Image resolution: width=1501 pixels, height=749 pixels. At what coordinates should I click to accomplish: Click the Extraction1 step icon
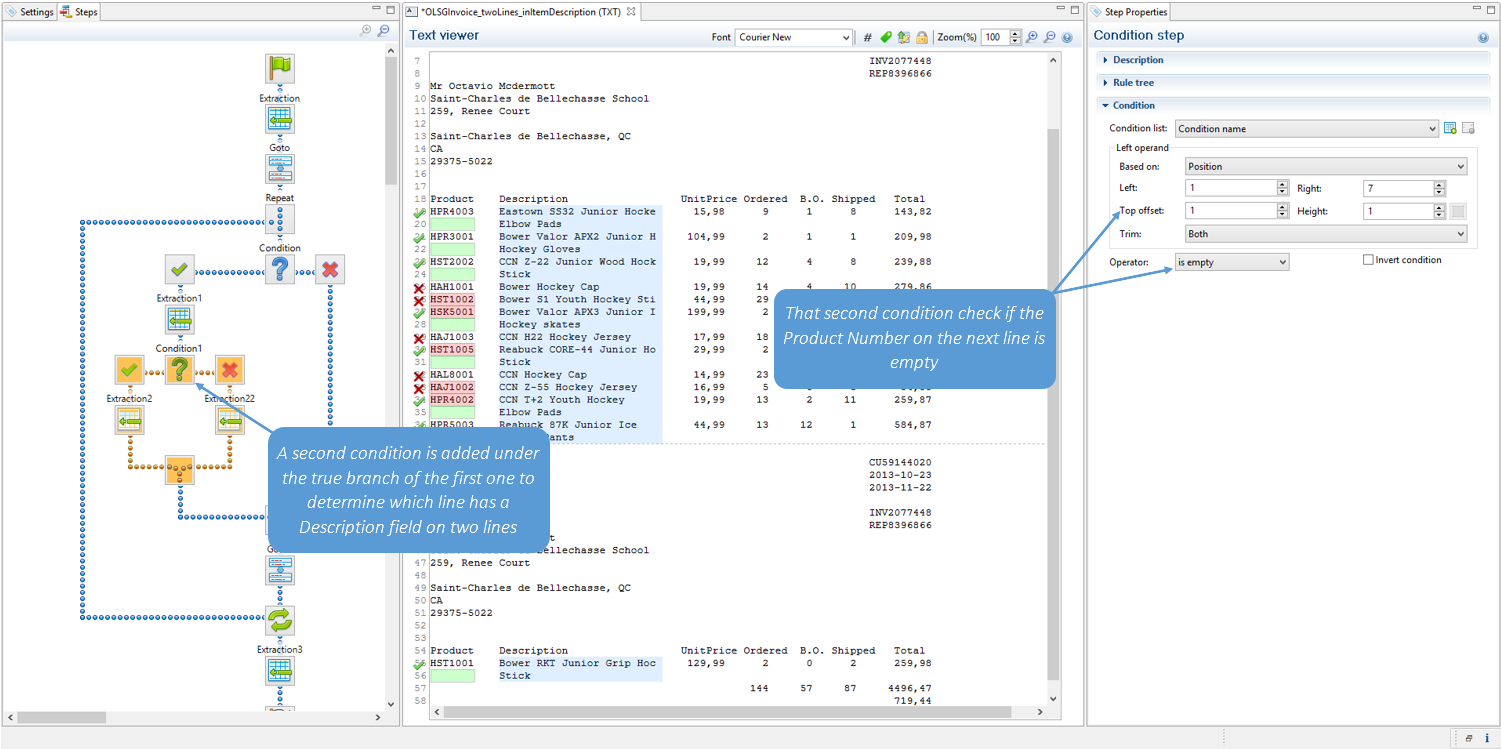[x=179, y=320]
